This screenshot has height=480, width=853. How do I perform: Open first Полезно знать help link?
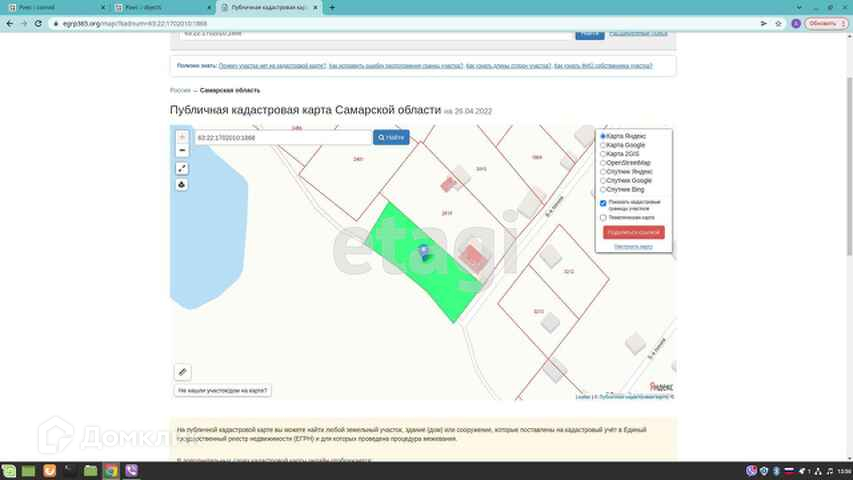[272, 66]
